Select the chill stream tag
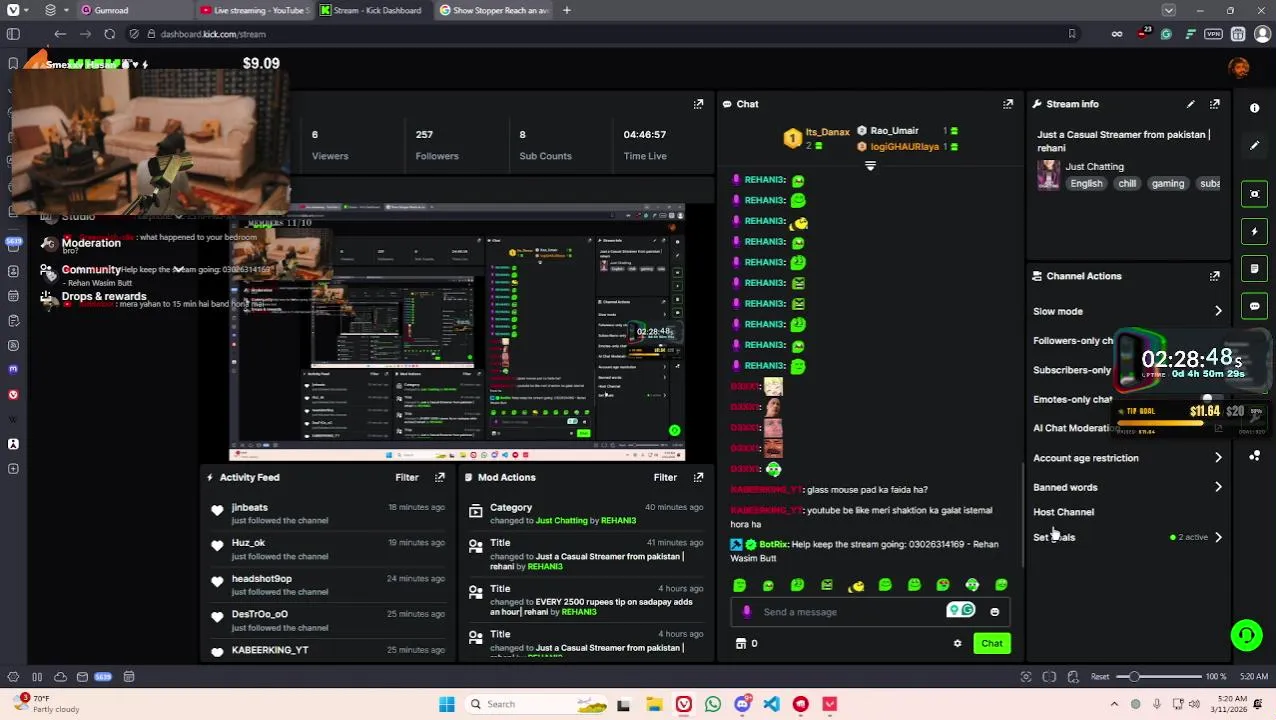The width and height of the screenshot is (1276, 720). [x=1127, y=184]
